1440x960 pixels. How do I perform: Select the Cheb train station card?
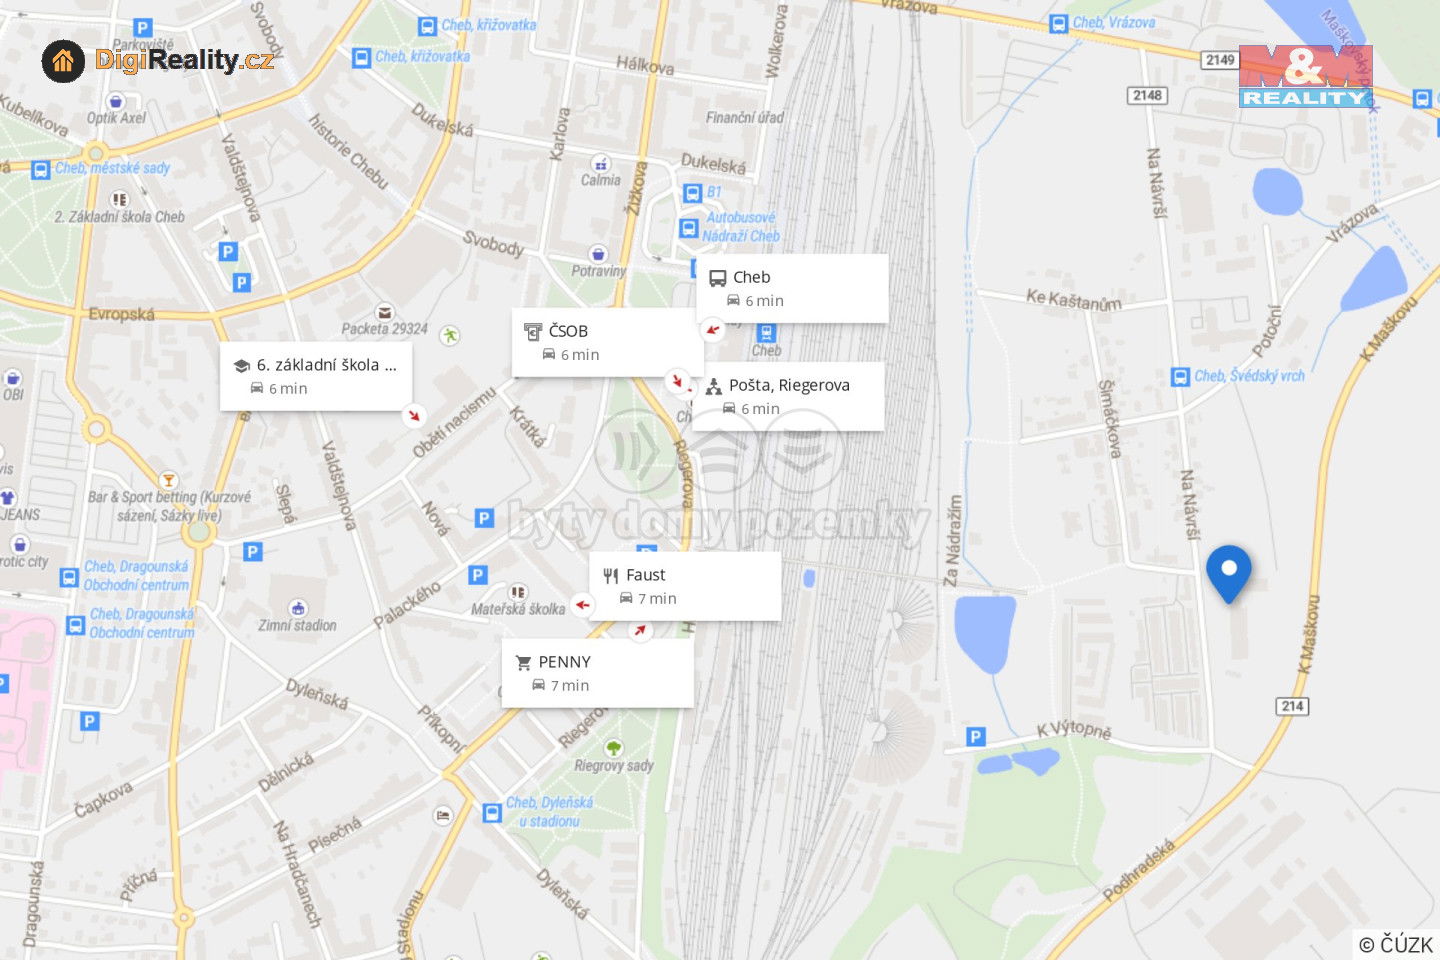point(792,288)
